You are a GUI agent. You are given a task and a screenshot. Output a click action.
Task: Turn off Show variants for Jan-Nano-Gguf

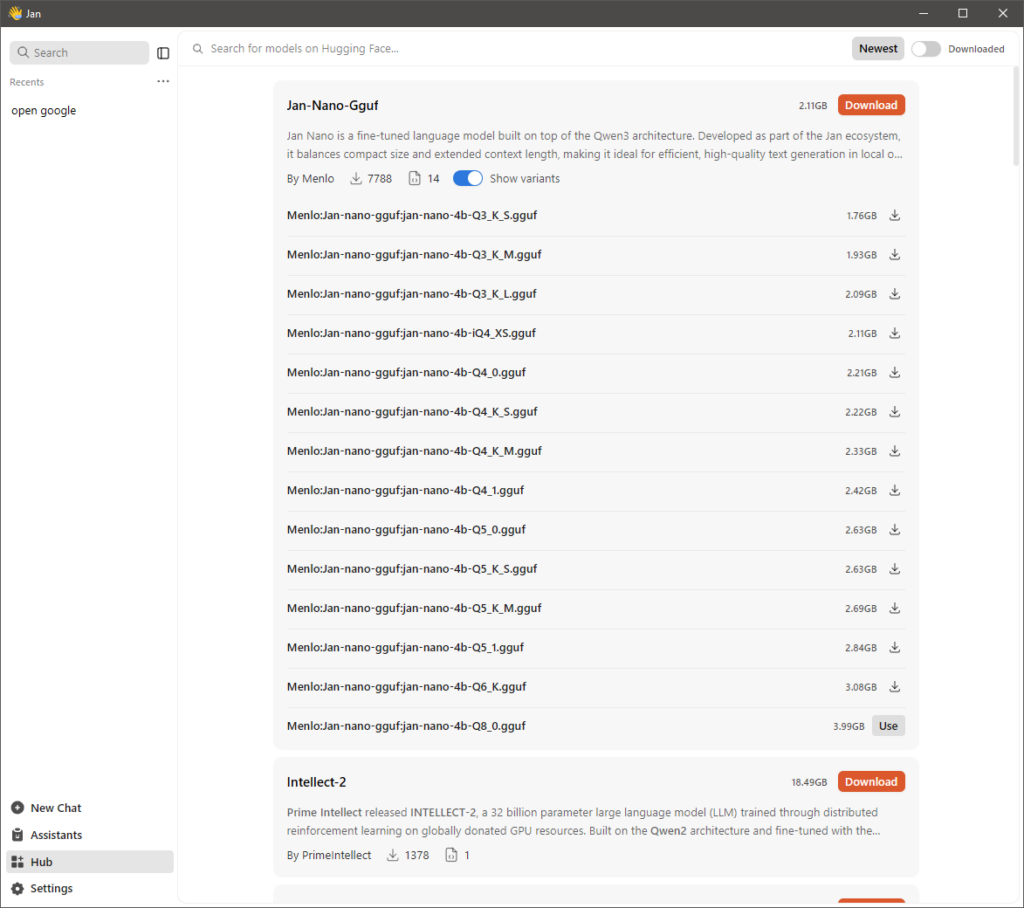[x=468, y=178]
